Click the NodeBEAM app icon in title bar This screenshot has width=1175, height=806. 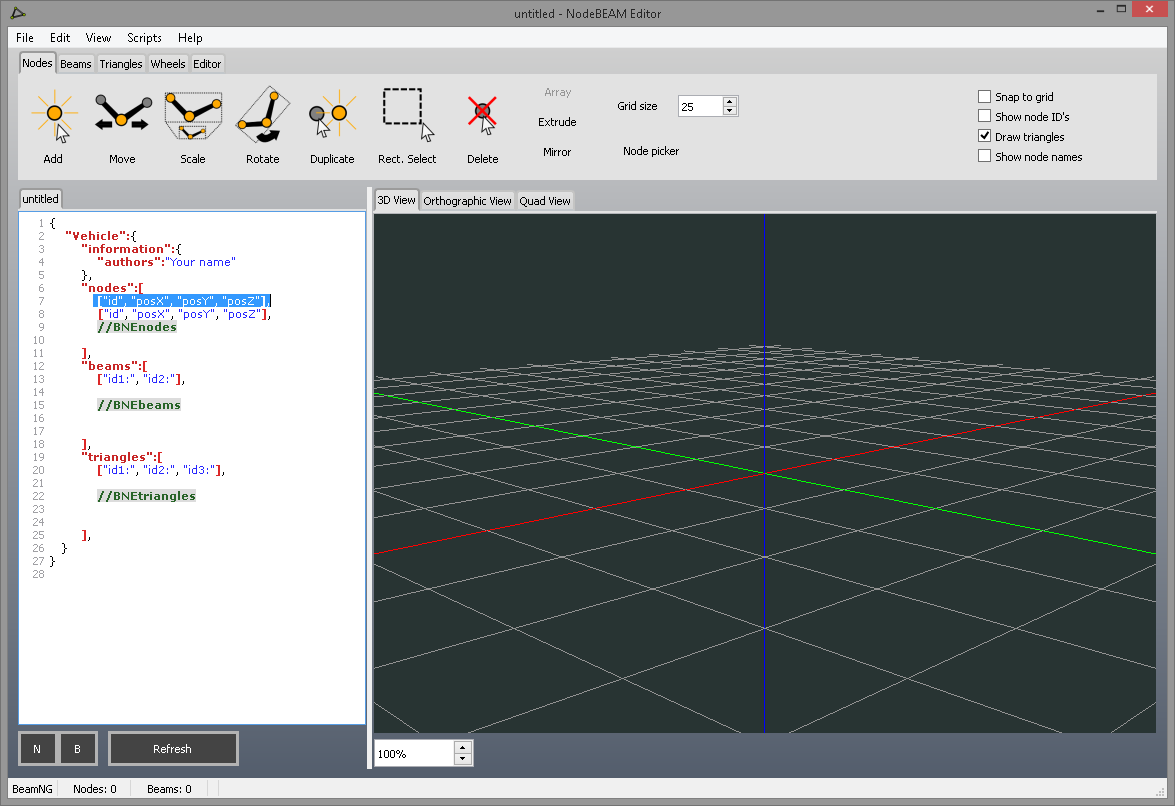18,13
